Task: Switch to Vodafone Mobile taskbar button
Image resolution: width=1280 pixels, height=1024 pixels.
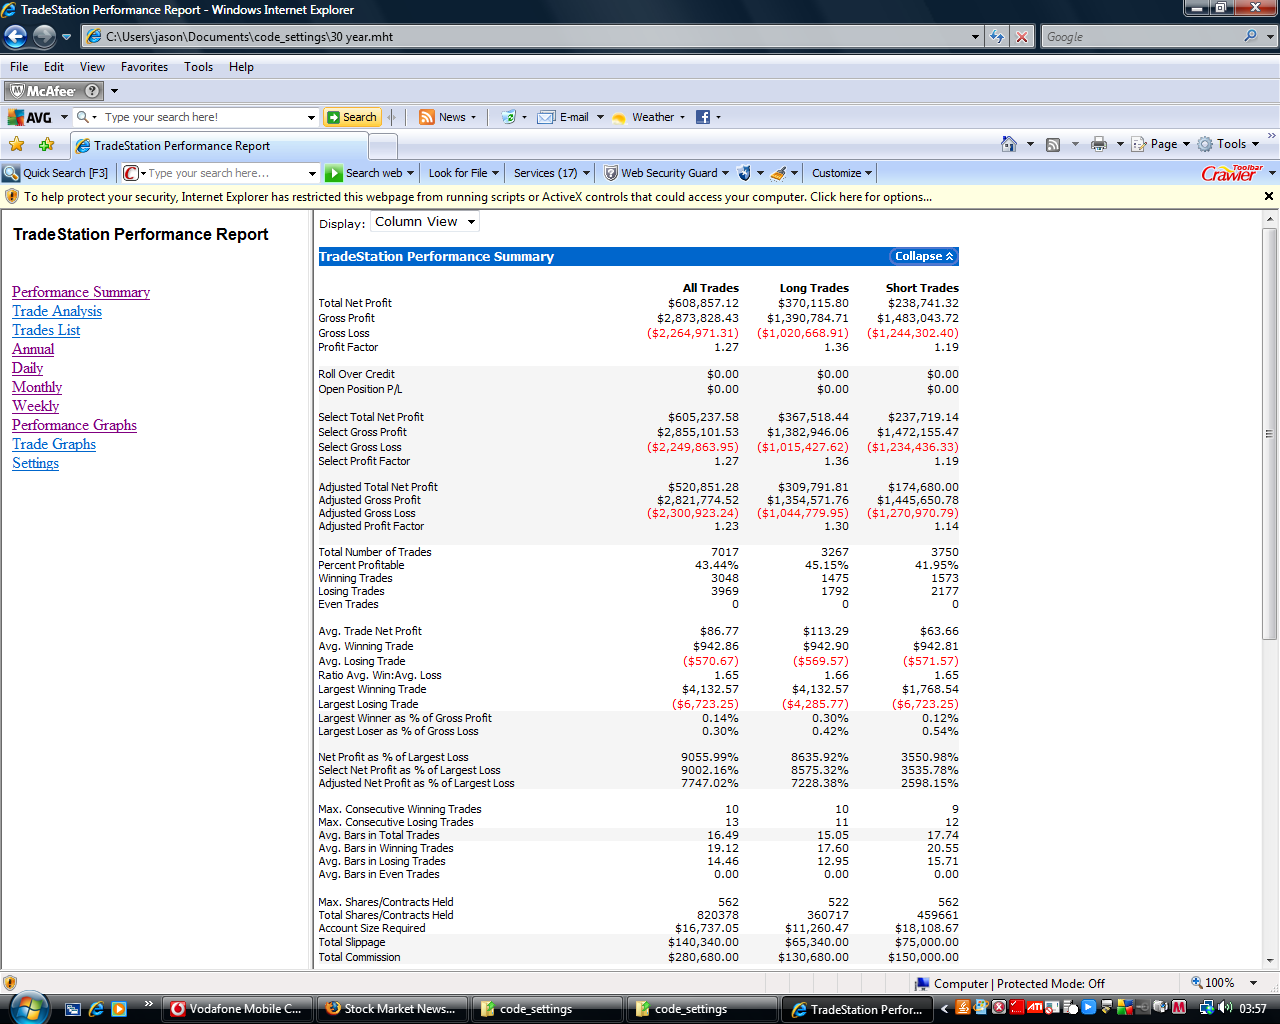Action: [238, 1009]
